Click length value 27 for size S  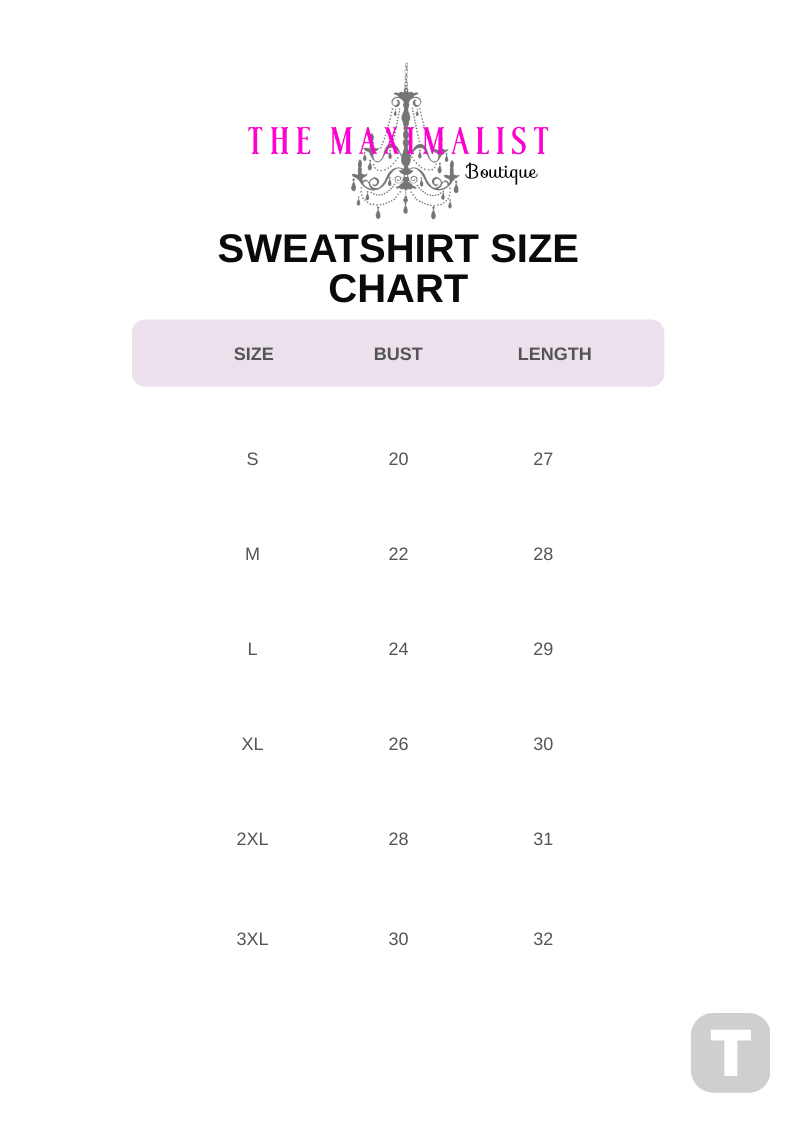coord(543,459)
